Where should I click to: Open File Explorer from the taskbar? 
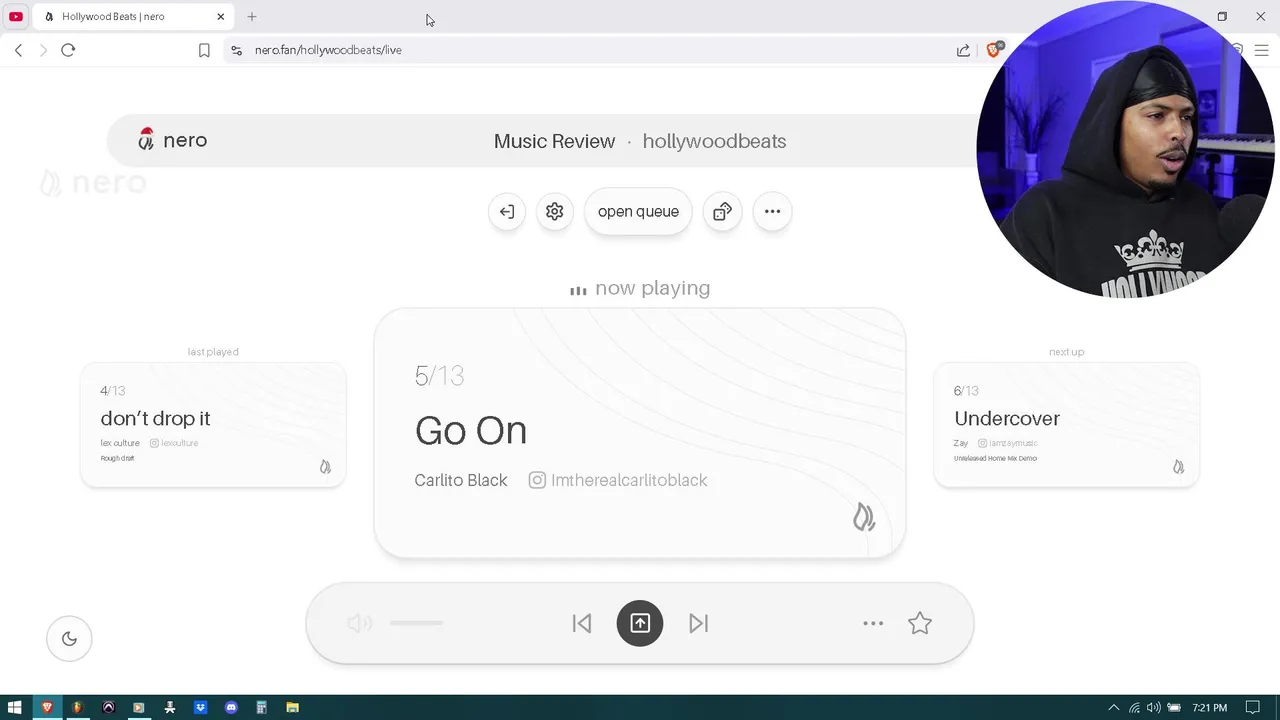tap(292, 708)
